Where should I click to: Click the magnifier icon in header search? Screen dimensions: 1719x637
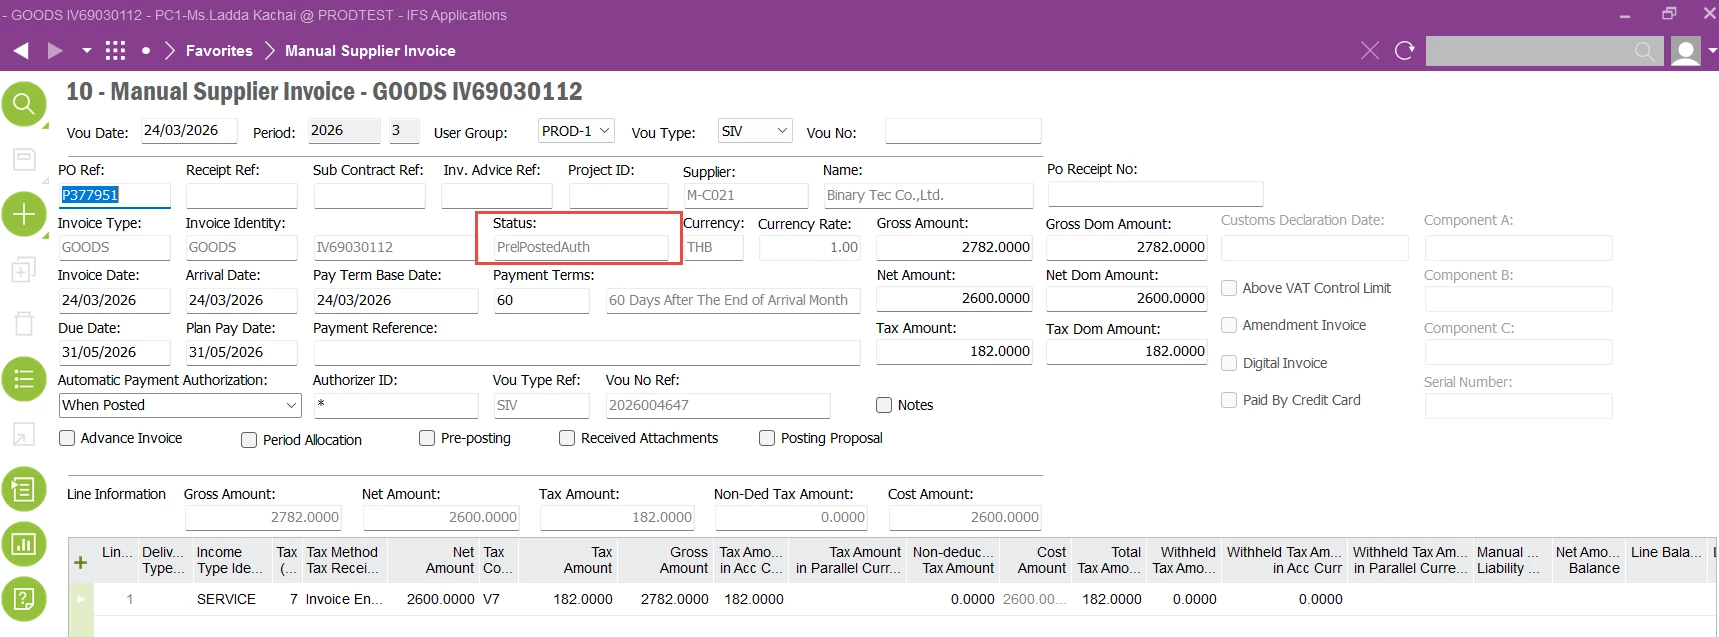[1644, 51]
